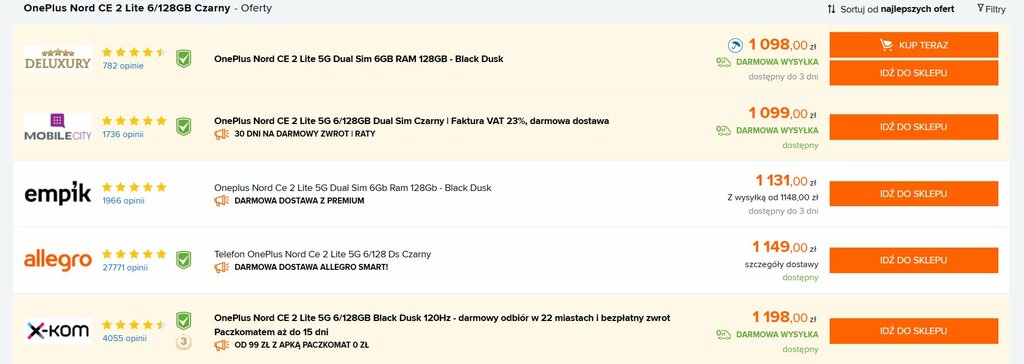Open the 782 opinie reviews link

coord(123,66)
